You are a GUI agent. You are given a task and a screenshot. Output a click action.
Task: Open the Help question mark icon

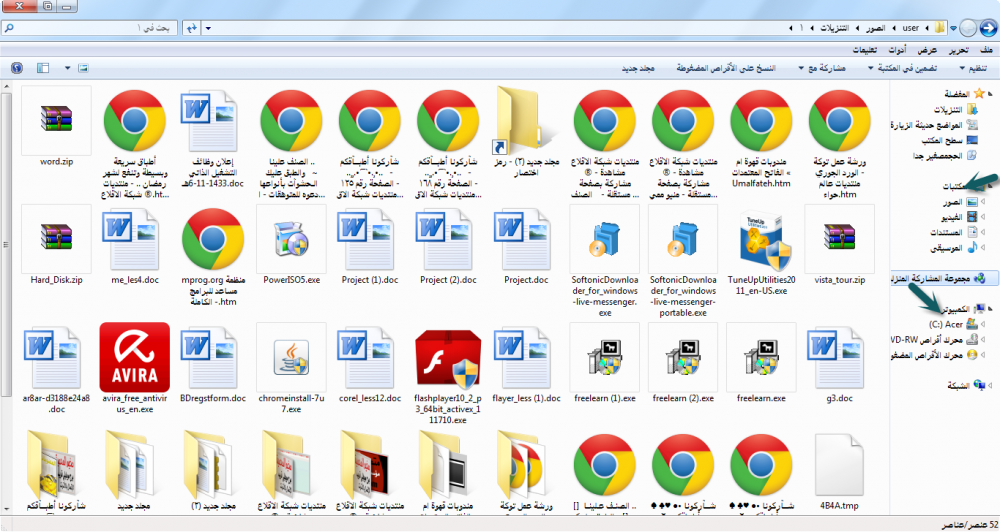point(16,68)
